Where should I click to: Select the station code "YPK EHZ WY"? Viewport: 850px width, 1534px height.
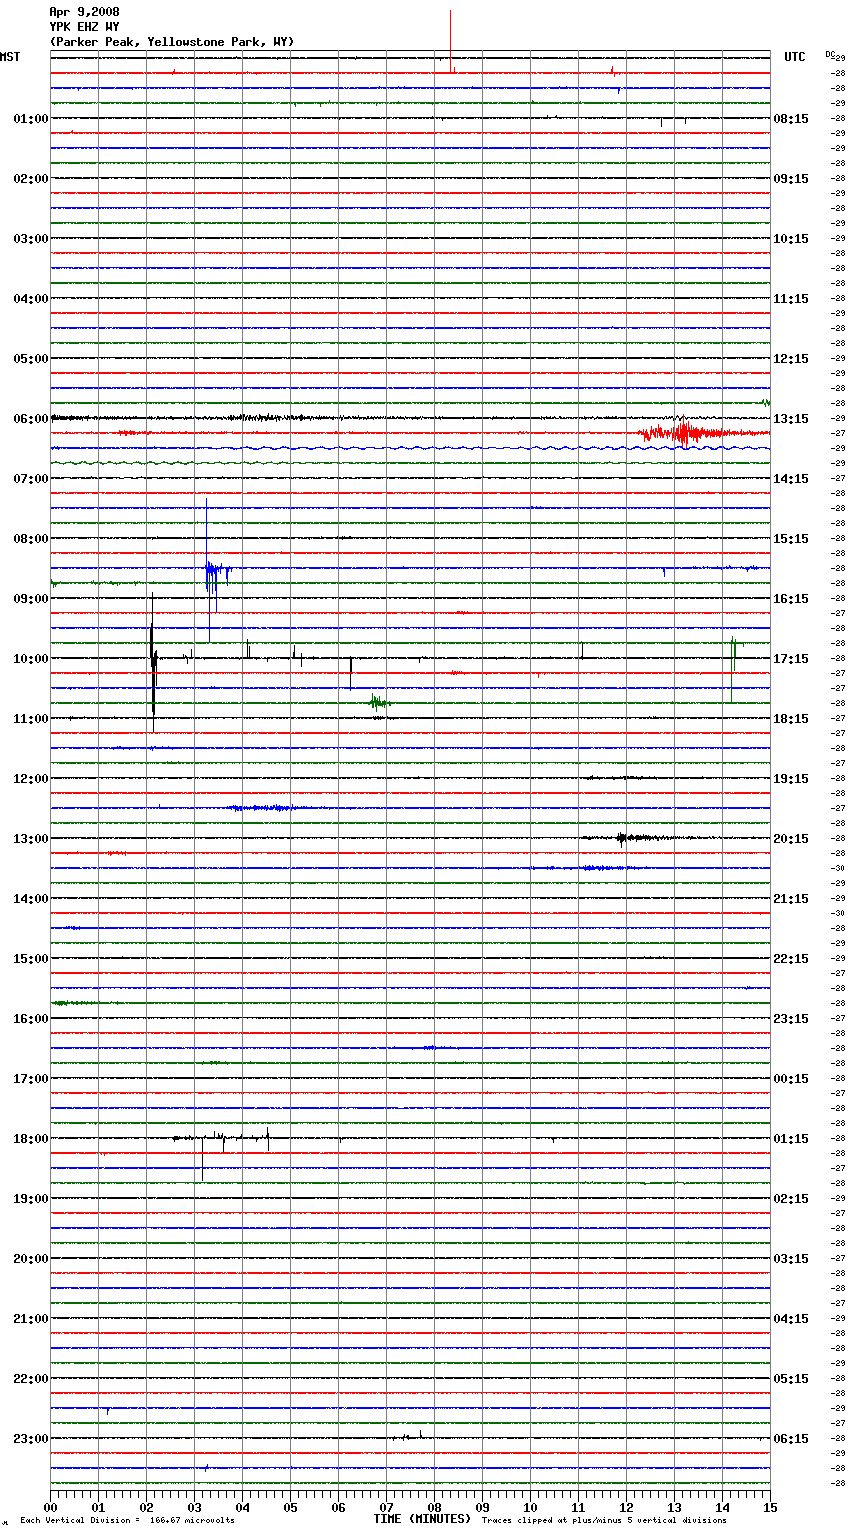84,27
